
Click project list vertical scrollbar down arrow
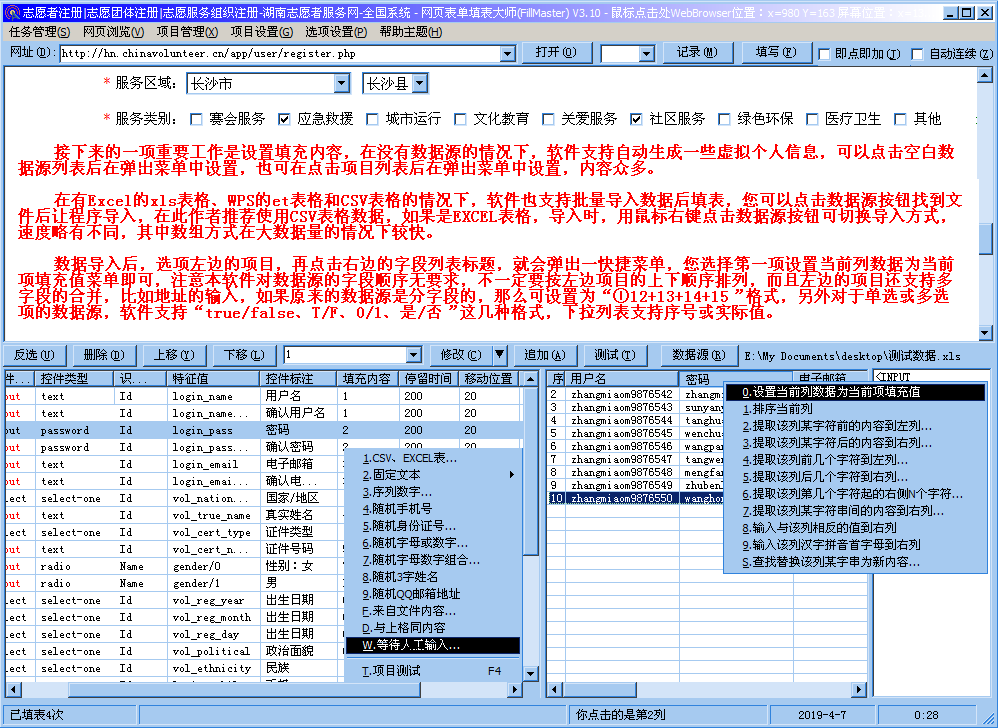click(x=530, y=673)
